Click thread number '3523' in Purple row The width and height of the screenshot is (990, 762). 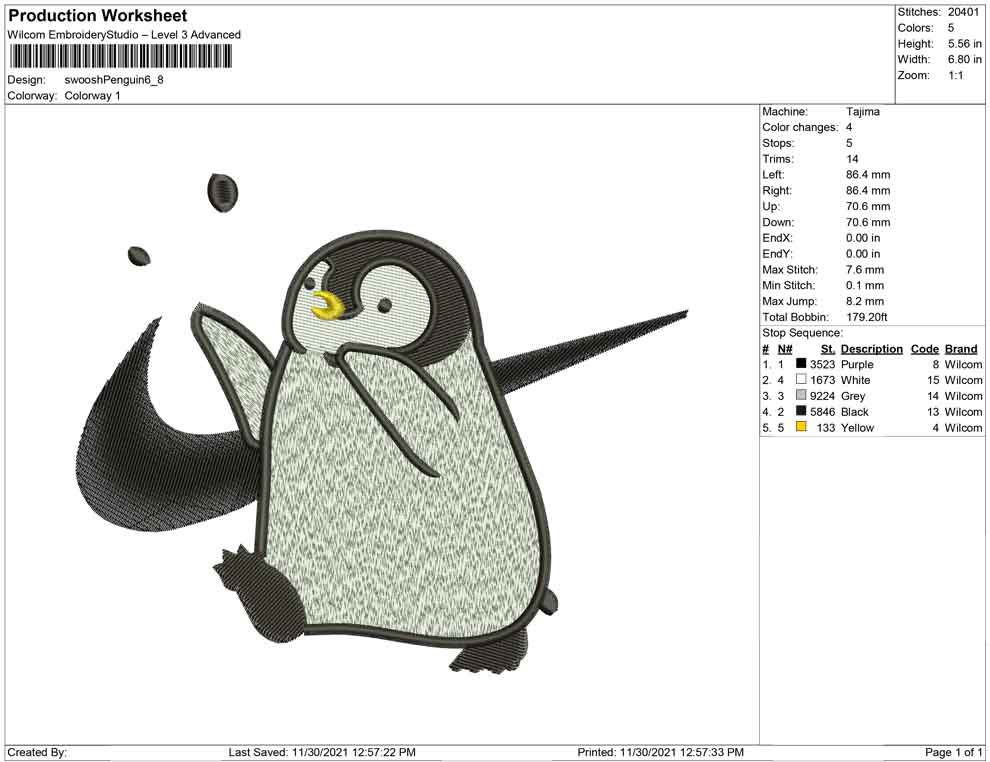pos(823,364)
